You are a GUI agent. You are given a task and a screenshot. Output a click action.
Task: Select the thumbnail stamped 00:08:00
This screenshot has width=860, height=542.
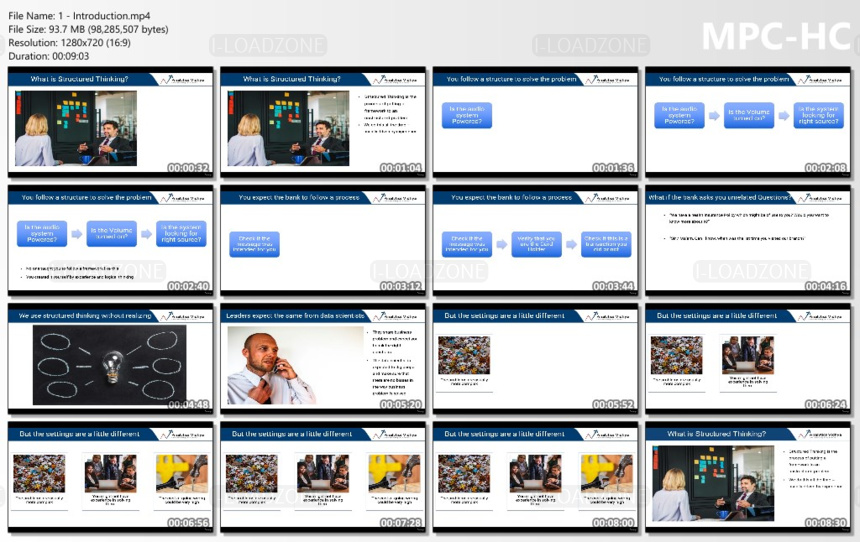(x=535, y=477)
